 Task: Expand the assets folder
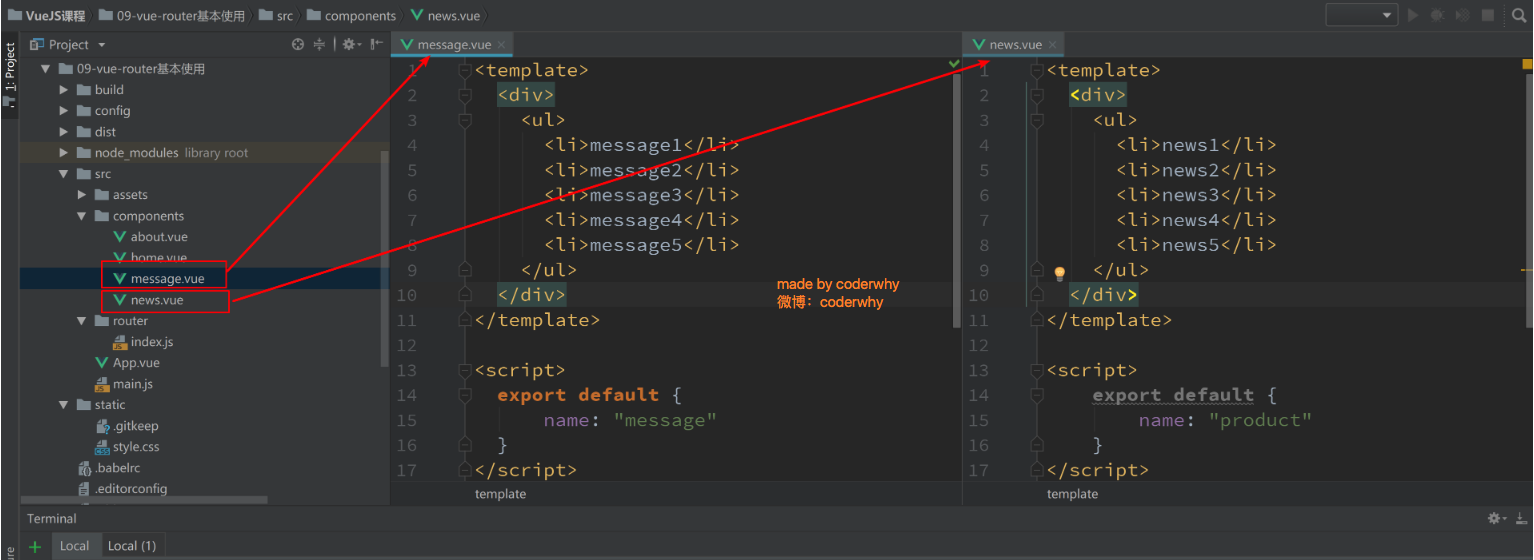pyautogui.click(x=82, y=195)
